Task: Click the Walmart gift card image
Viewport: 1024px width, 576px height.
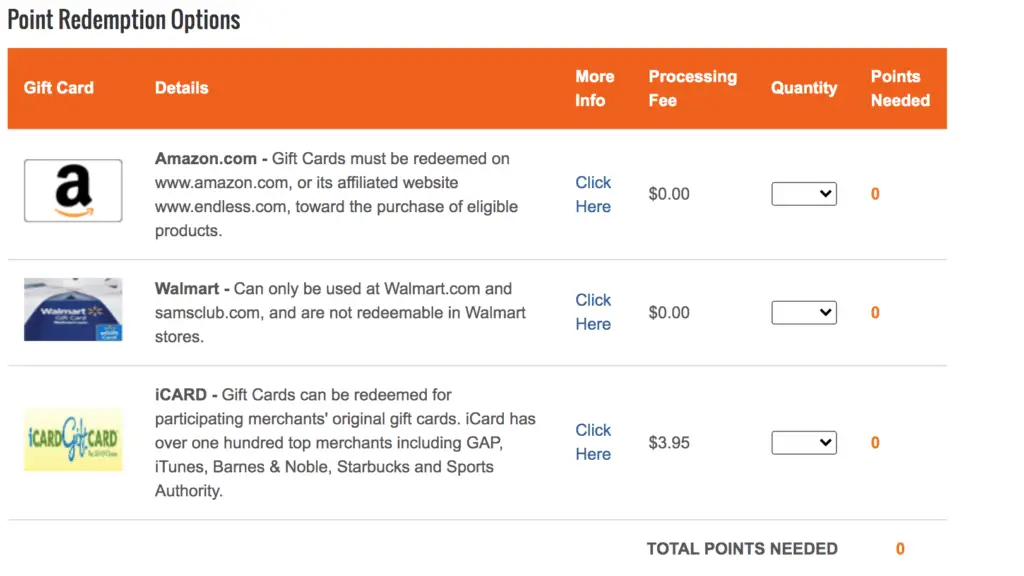Action: pos(73,310)
